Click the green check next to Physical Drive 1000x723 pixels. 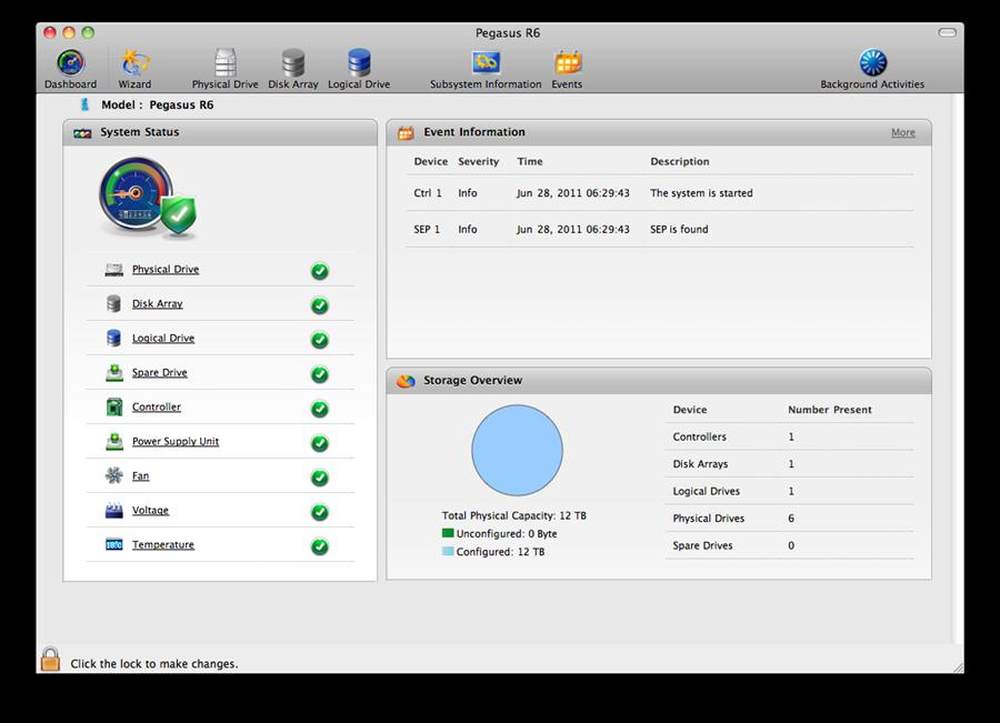pos(320,271)
